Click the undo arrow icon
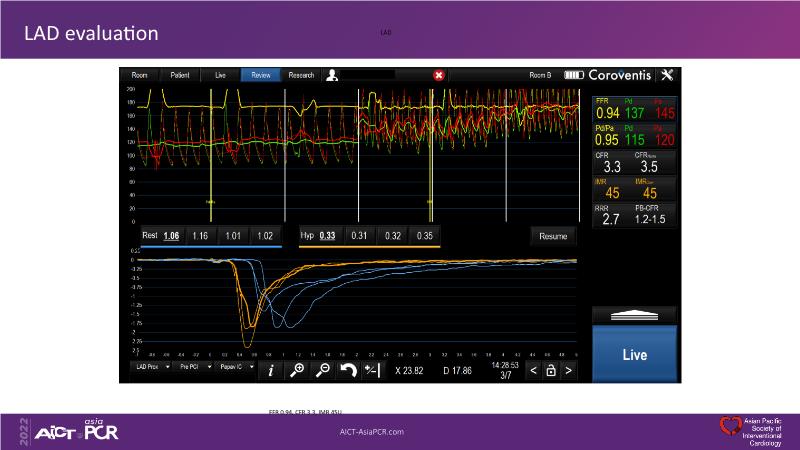The height and width of the screenshot is (450, 800). (348, 370)
